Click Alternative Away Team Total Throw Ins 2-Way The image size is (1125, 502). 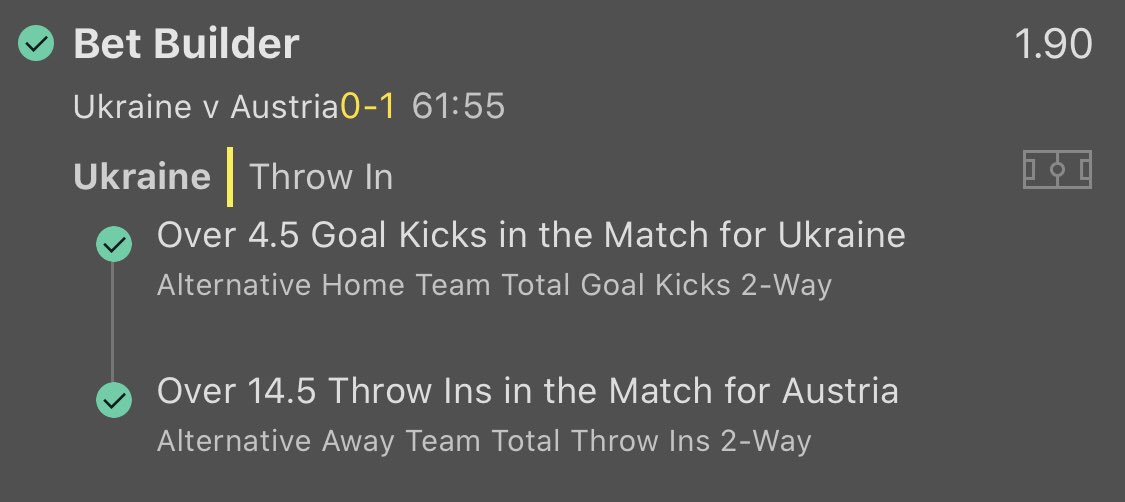(x=484, y=440)
